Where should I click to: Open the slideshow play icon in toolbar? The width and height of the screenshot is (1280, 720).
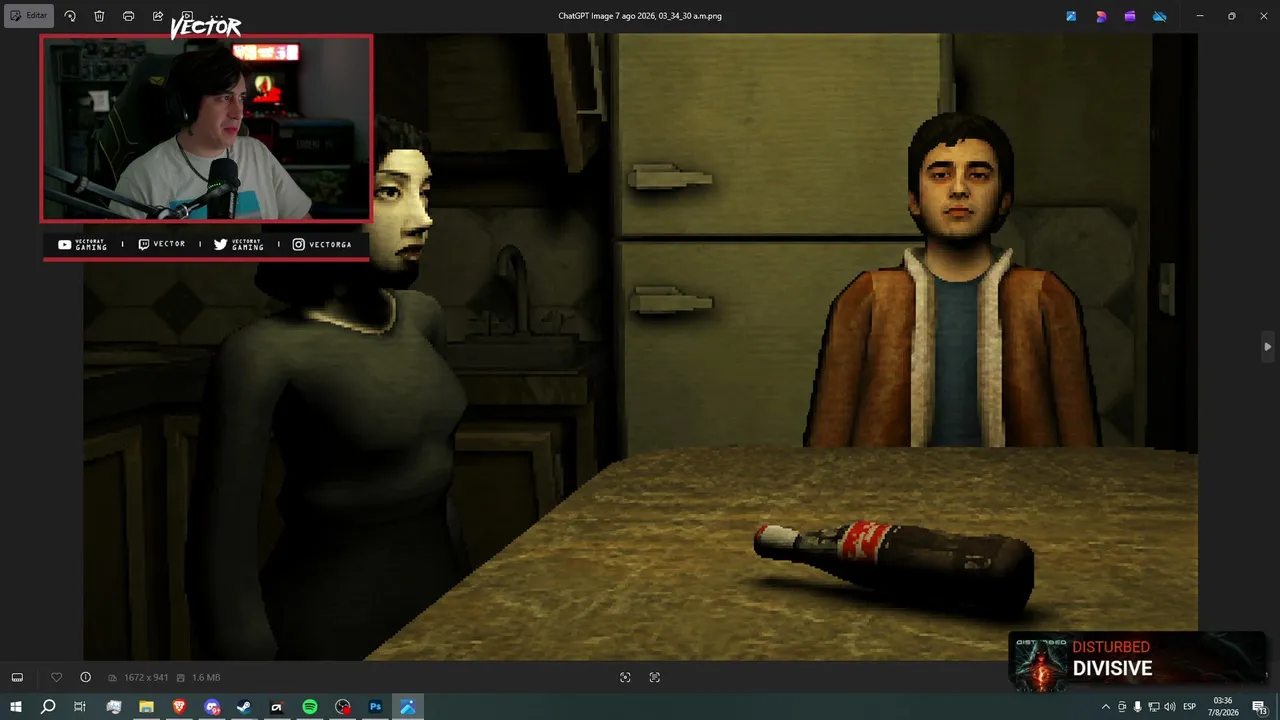click(x=187, y=16)
